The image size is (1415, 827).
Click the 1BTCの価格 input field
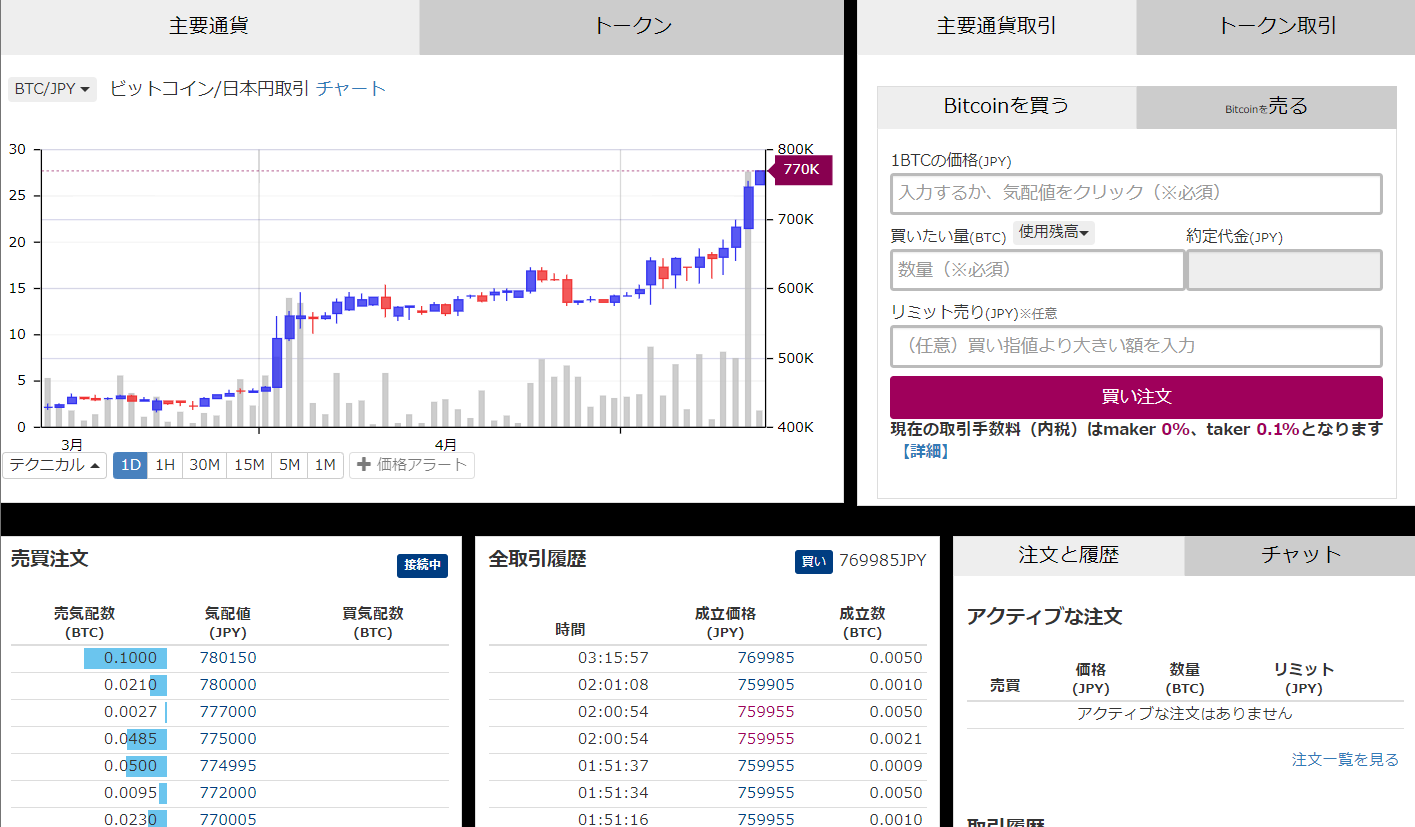(1136, 193)
